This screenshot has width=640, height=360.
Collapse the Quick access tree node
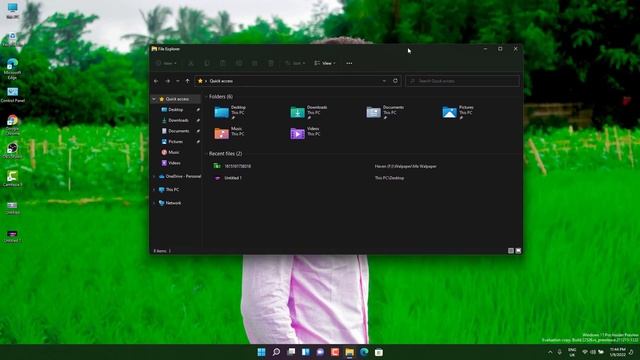(154, 99)
